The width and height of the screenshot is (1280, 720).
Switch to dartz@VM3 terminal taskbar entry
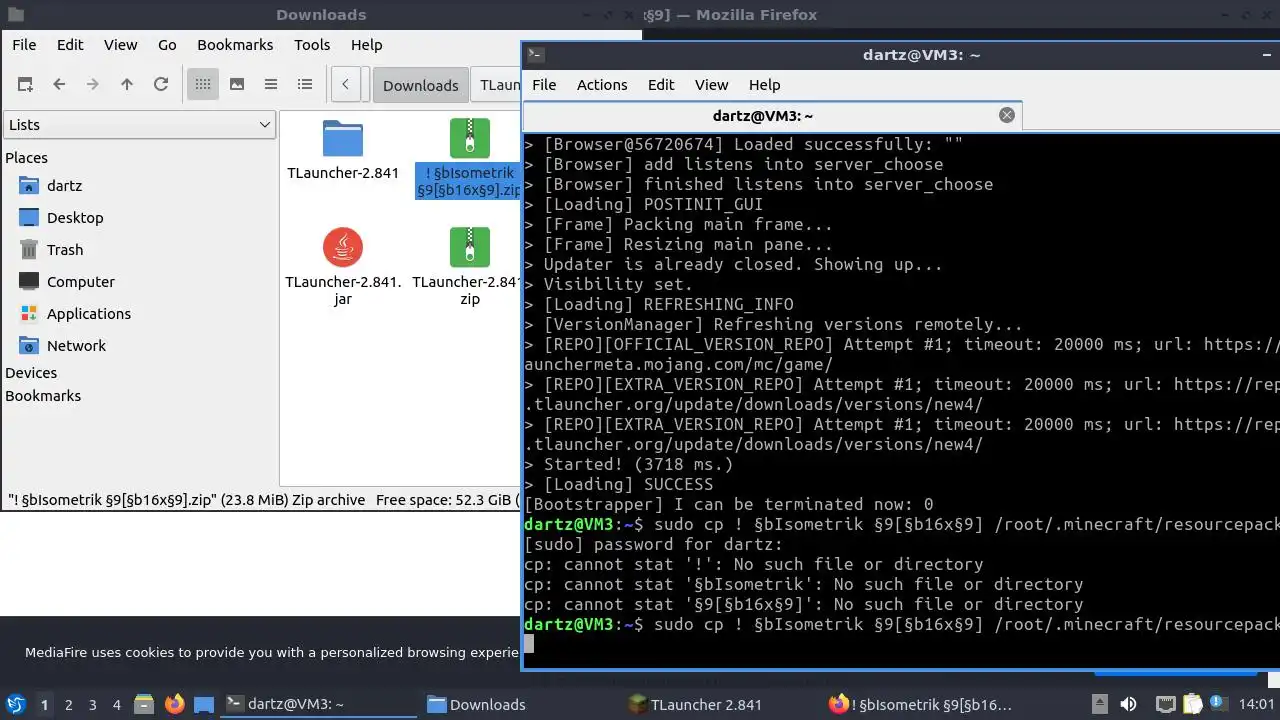click(x=318, y=704)
